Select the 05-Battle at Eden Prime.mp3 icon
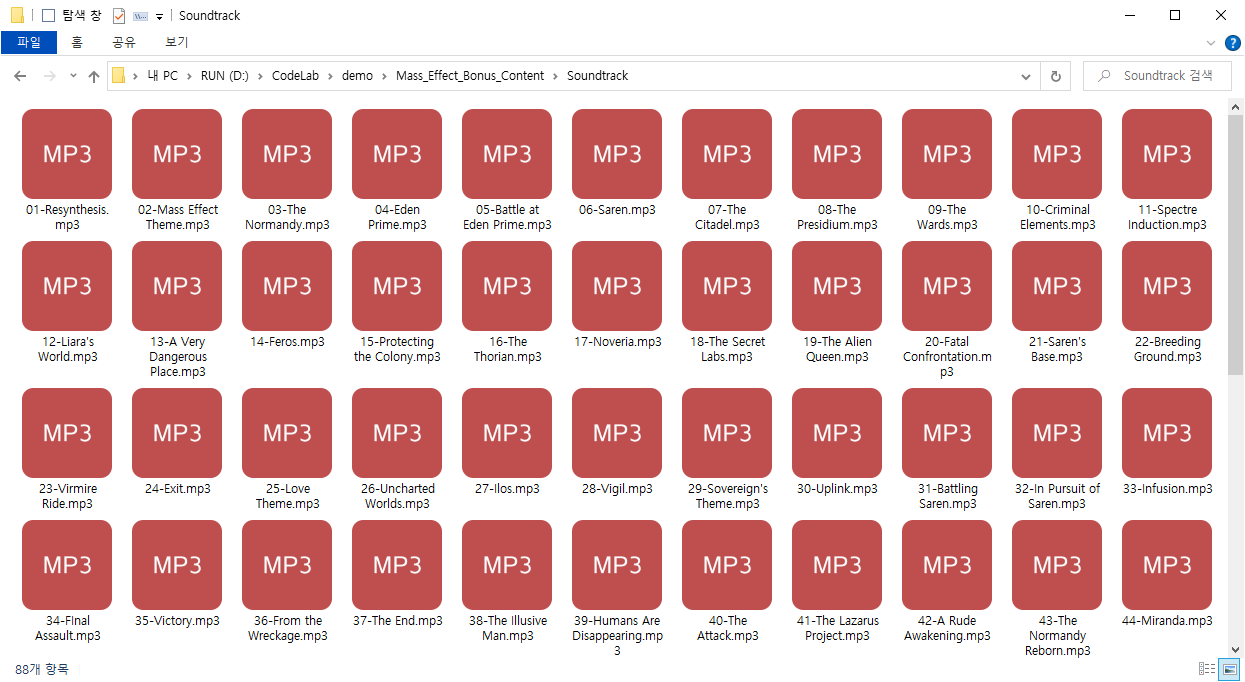1245x682 pixels. [x=507, y=154]
